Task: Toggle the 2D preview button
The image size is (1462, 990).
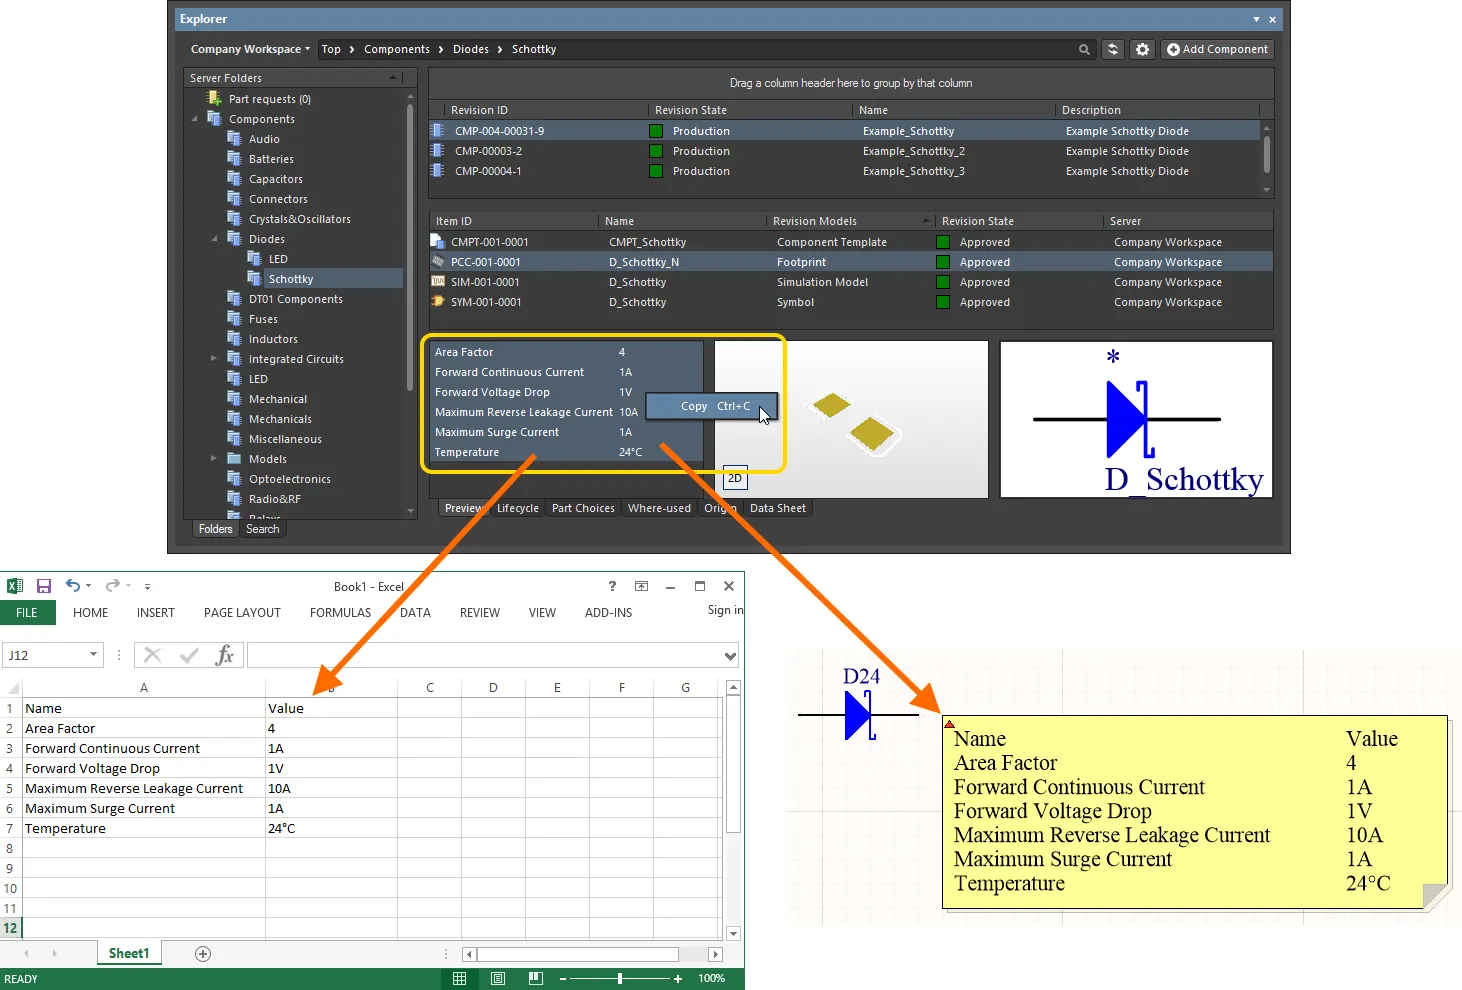Action: (x=735, y=479)
